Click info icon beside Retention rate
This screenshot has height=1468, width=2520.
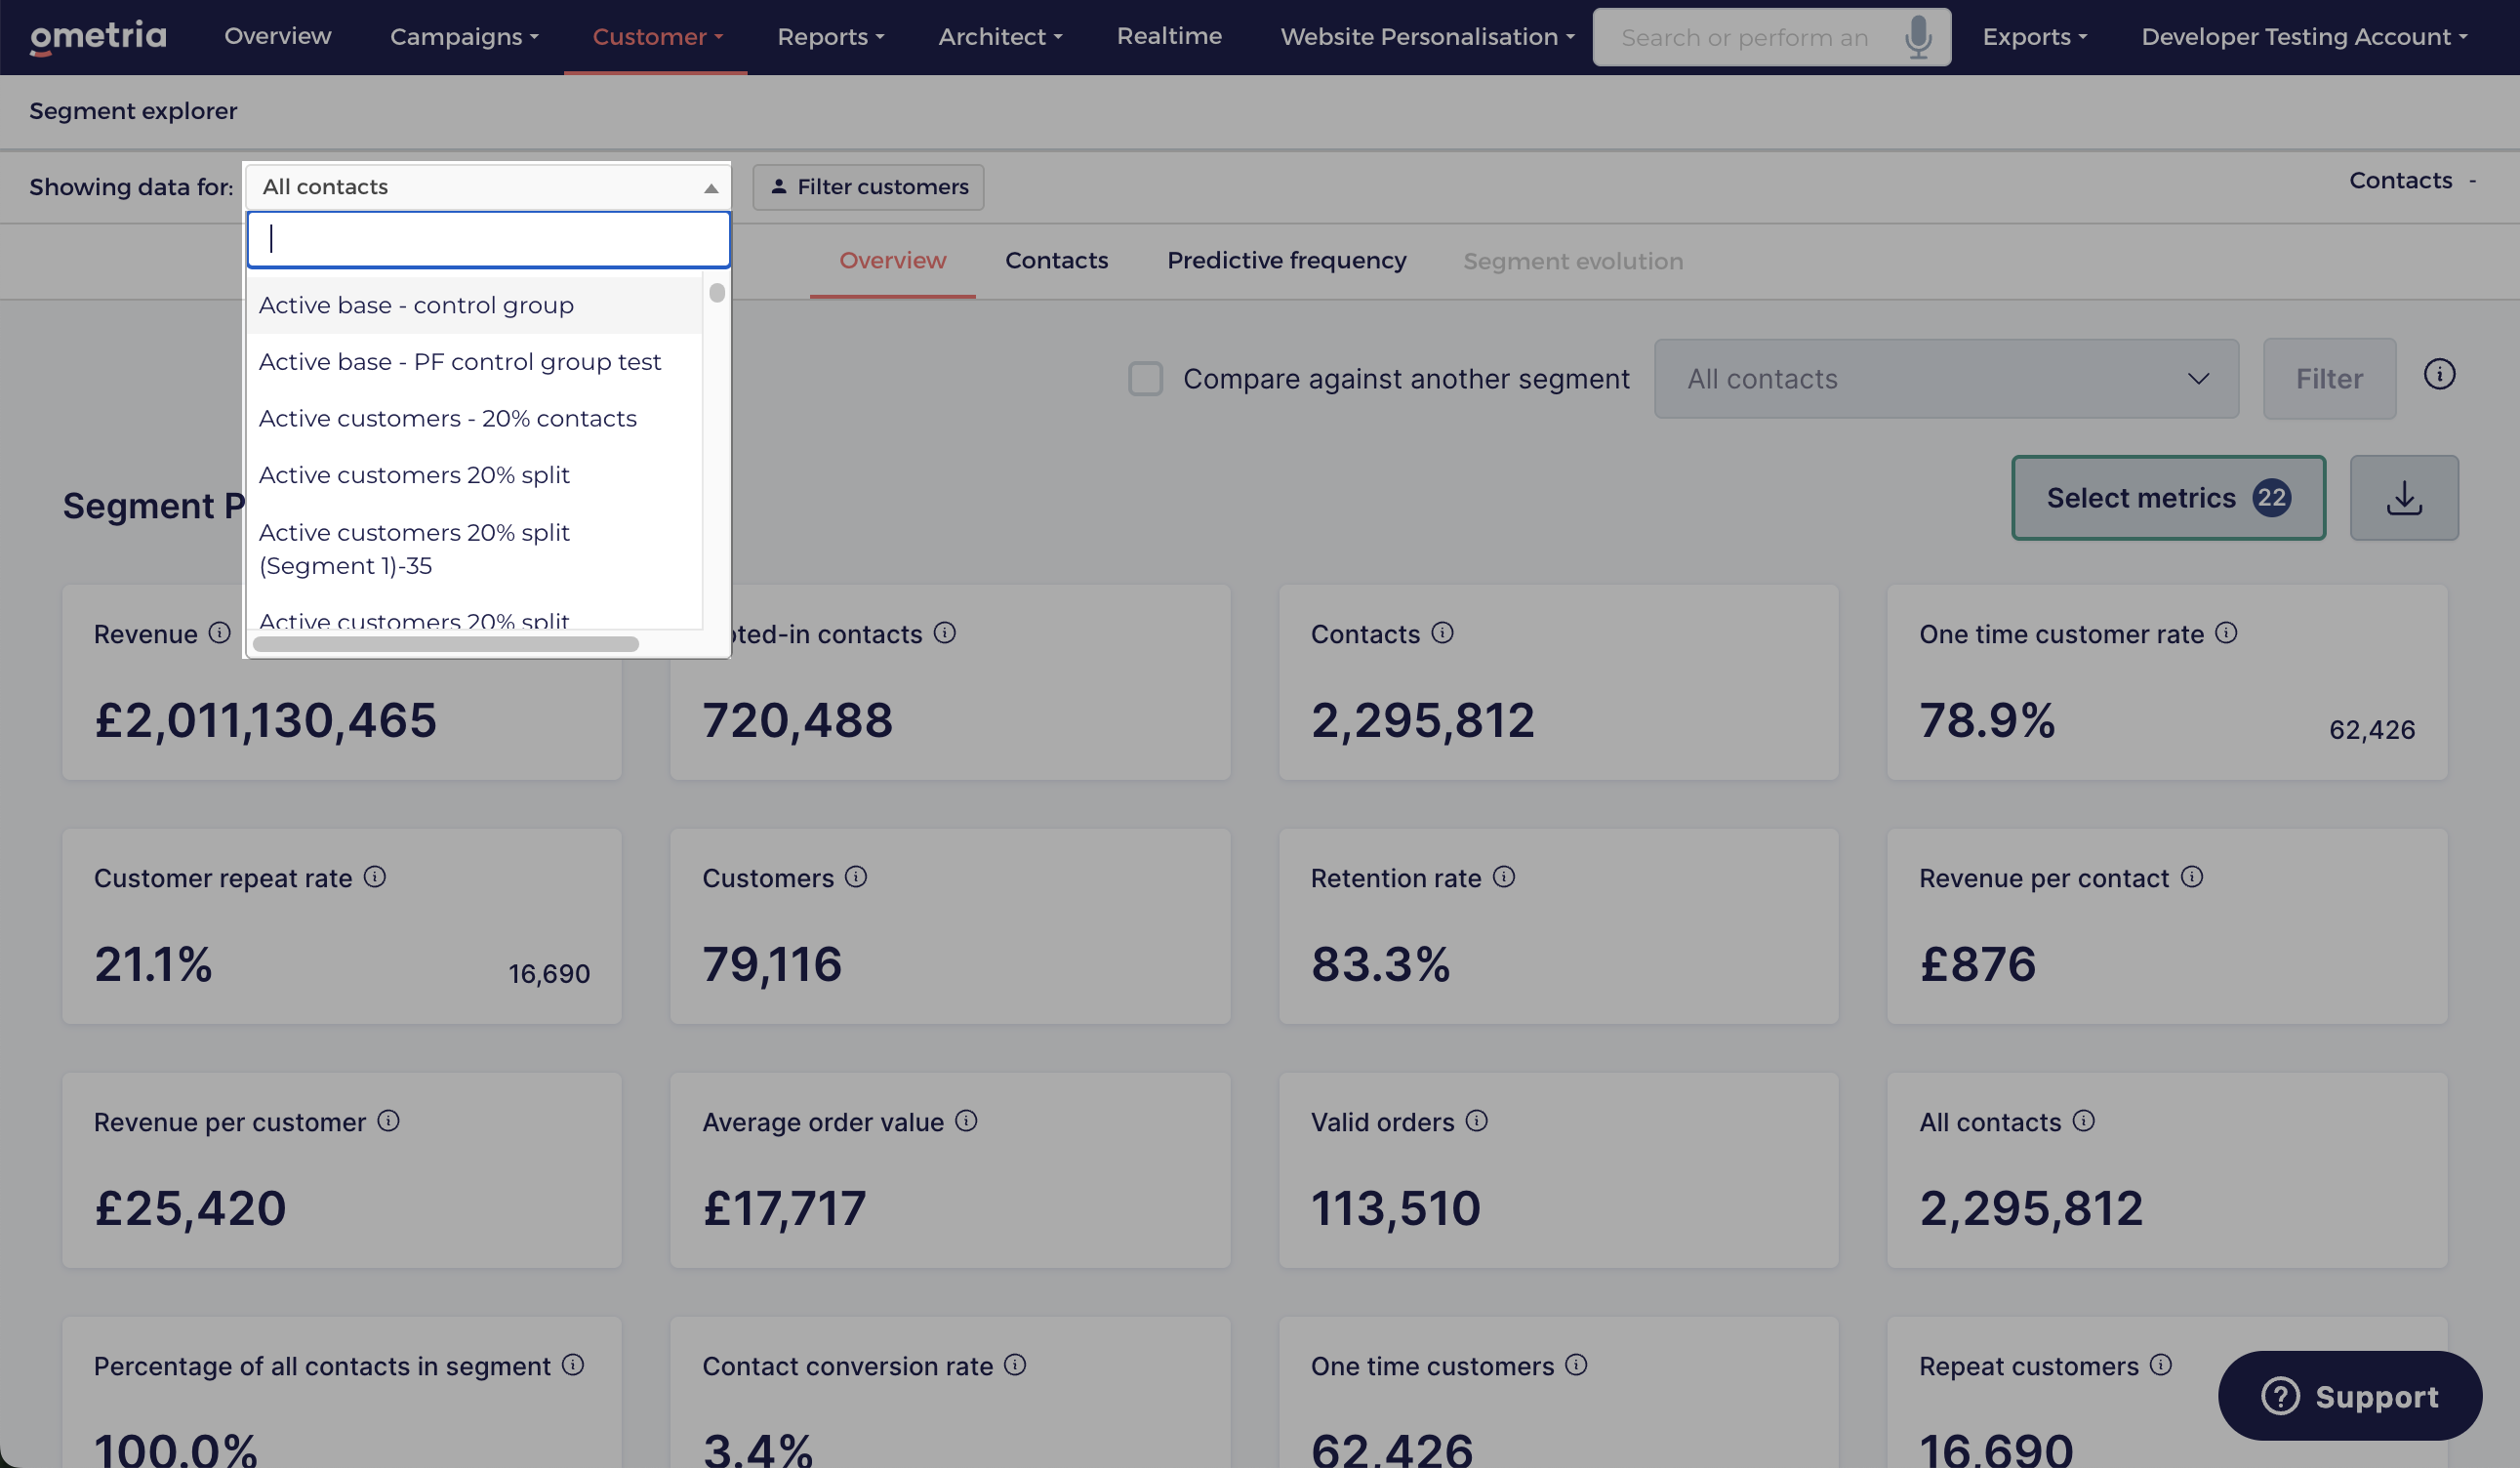click(1503, 877)
